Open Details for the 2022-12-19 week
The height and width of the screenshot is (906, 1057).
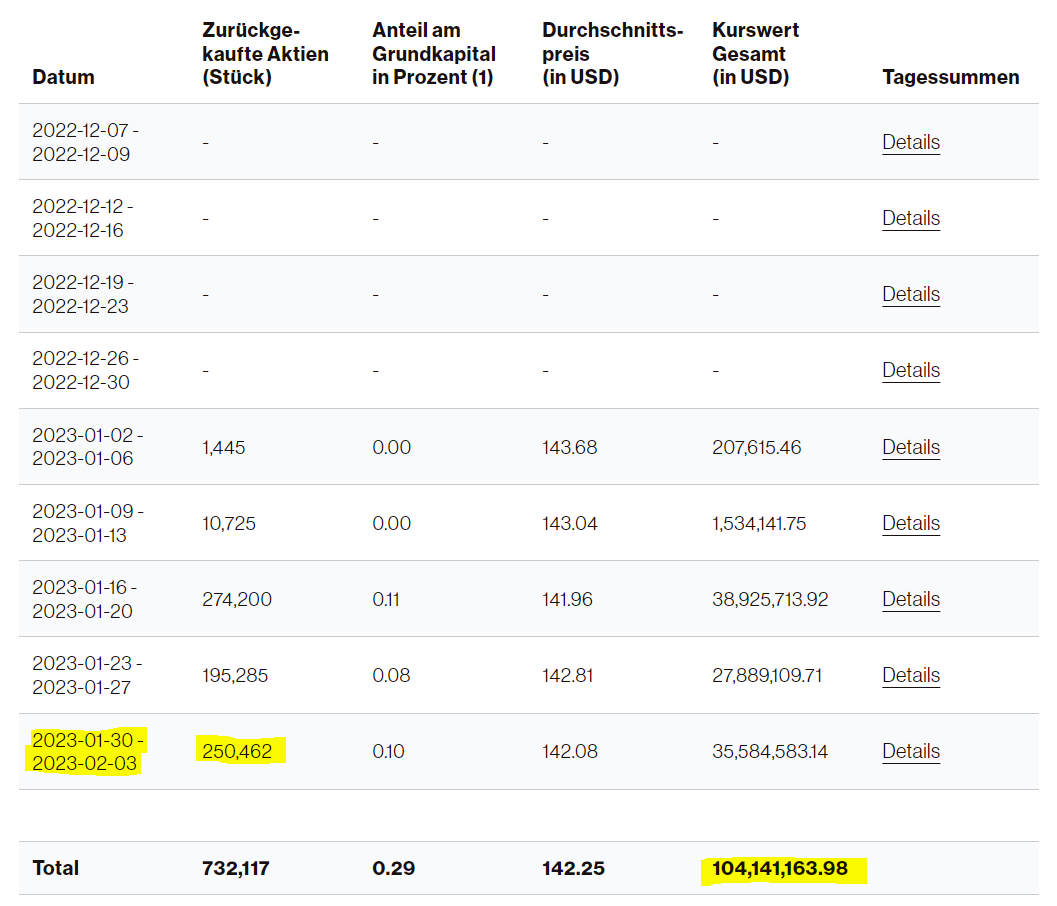911,294
